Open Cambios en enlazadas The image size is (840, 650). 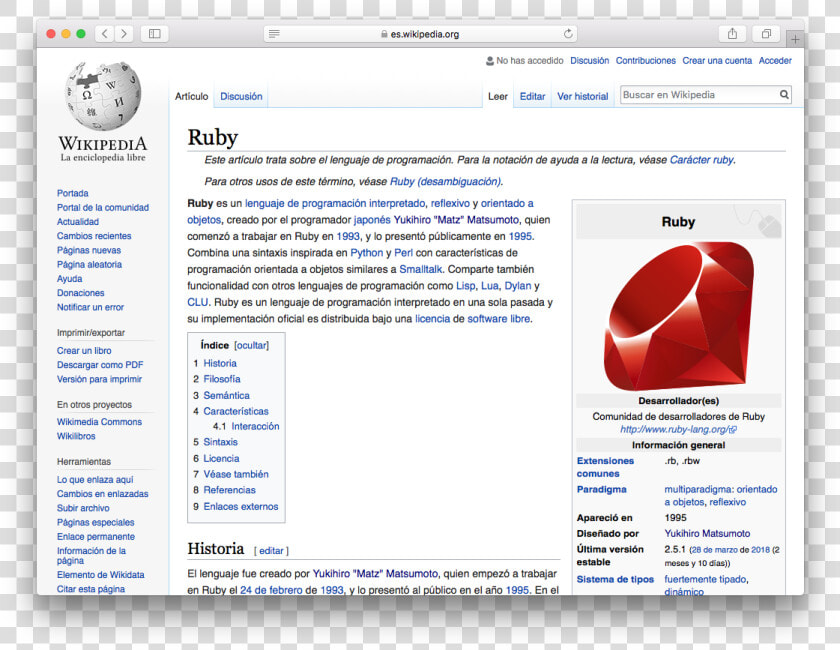[102, 494]
